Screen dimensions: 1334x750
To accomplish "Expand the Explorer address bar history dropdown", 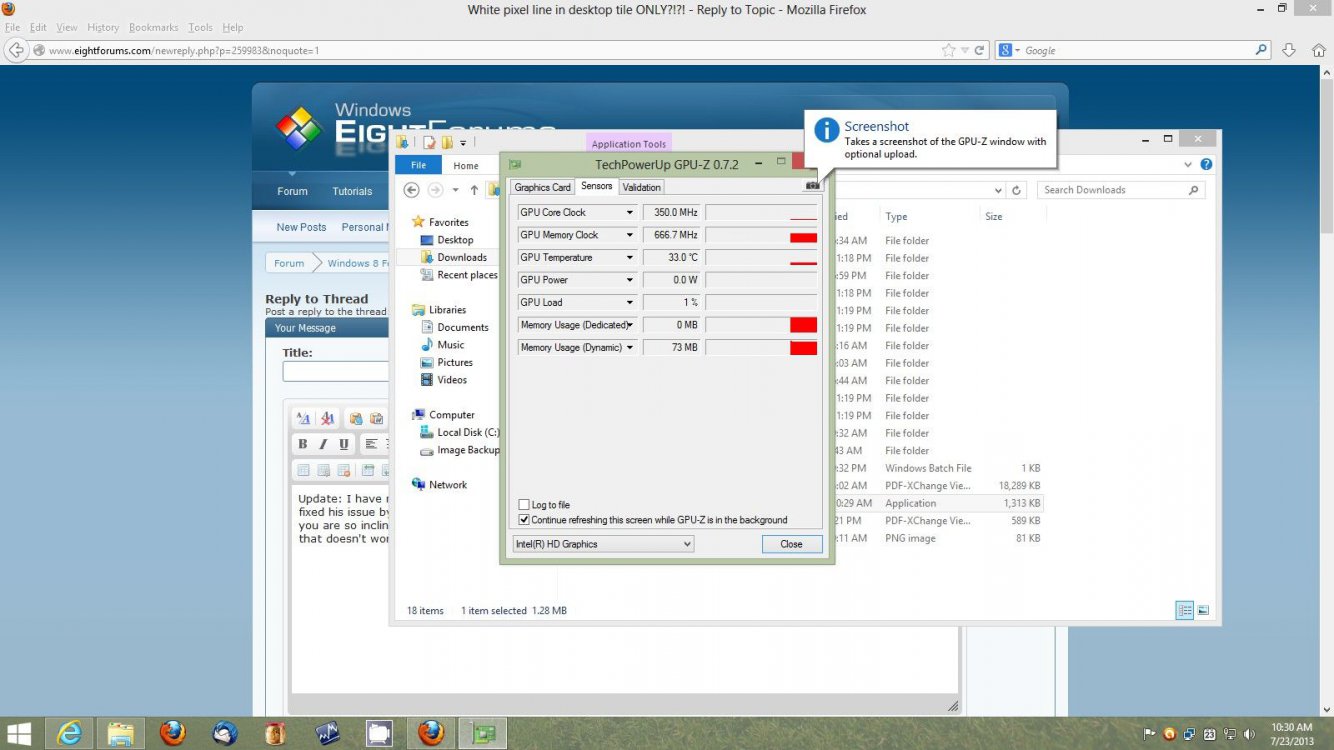I will point(998,190).
